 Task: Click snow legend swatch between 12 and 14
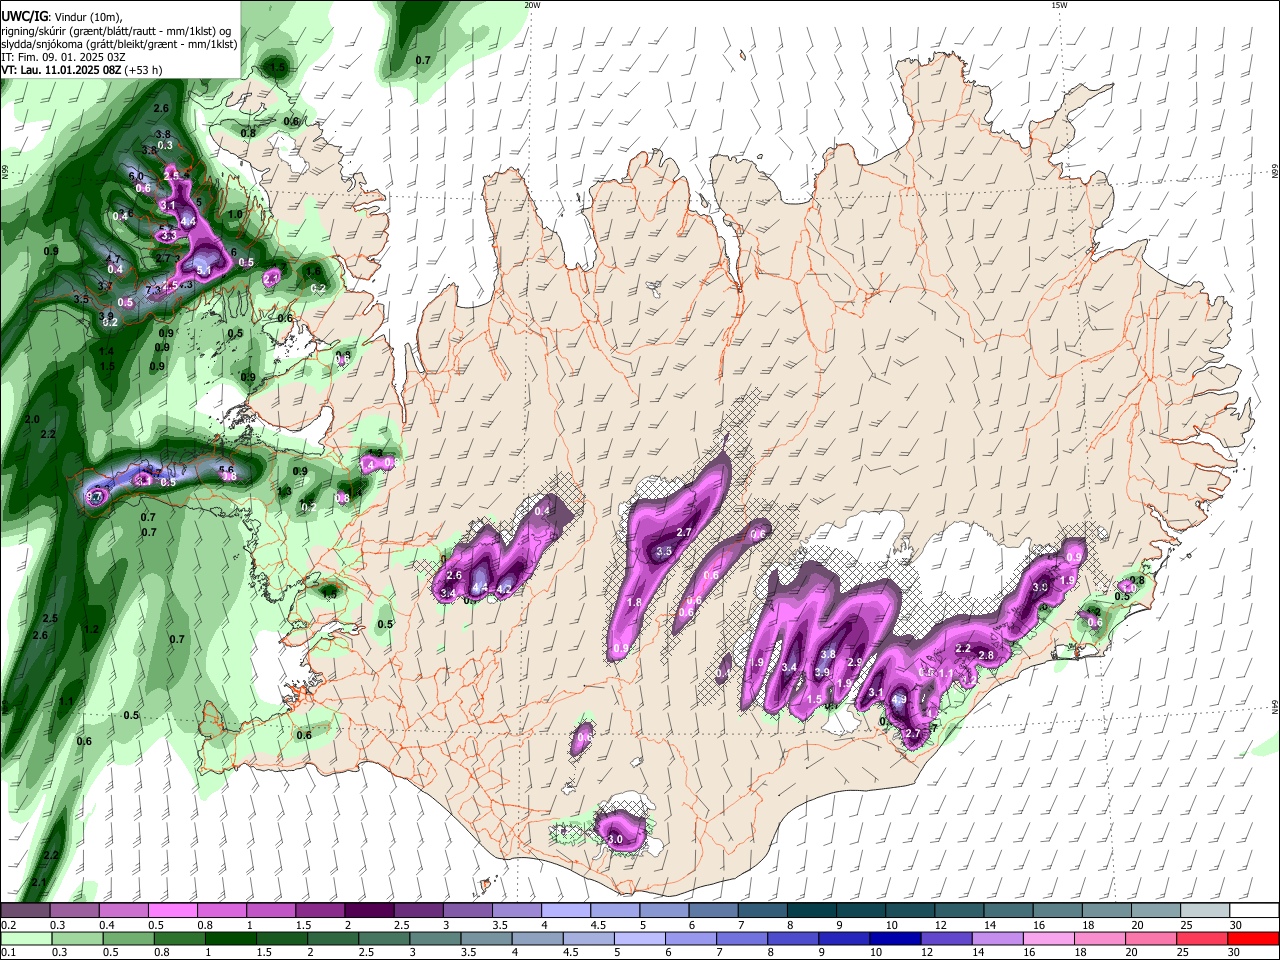960,911
